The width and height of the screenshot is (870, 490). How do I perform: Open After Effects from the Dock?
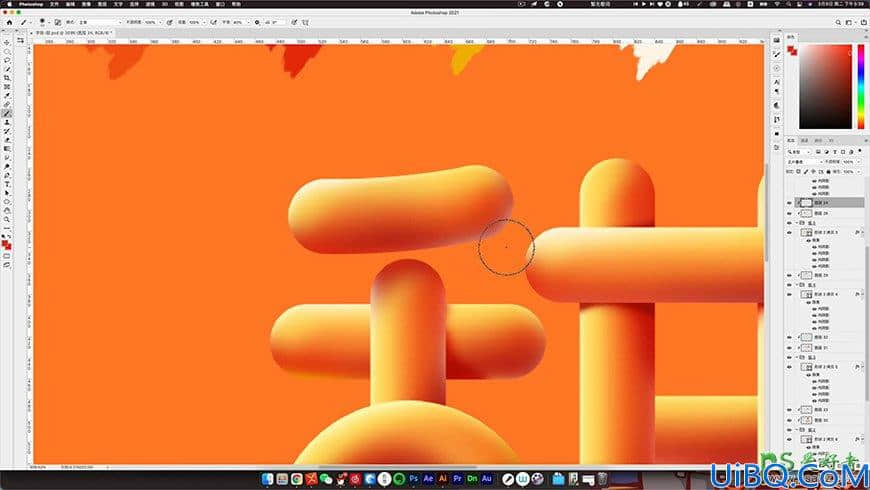pos(428,478)
